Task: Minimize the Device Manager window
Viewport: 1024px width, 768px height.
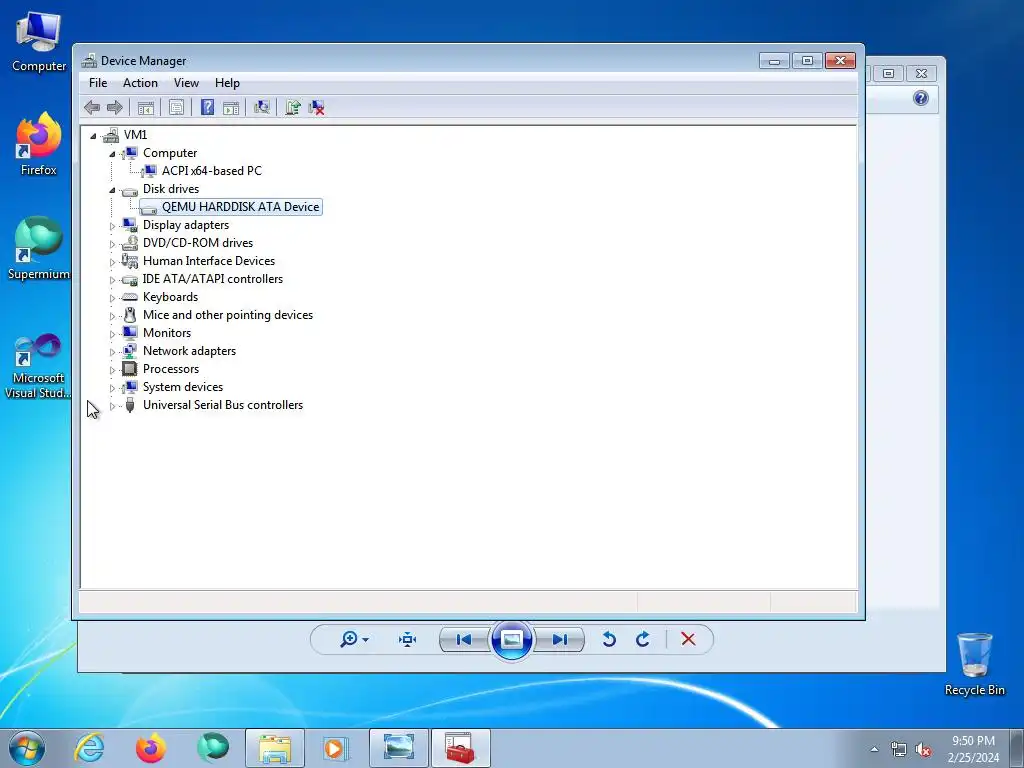Action: coord(775,61)
